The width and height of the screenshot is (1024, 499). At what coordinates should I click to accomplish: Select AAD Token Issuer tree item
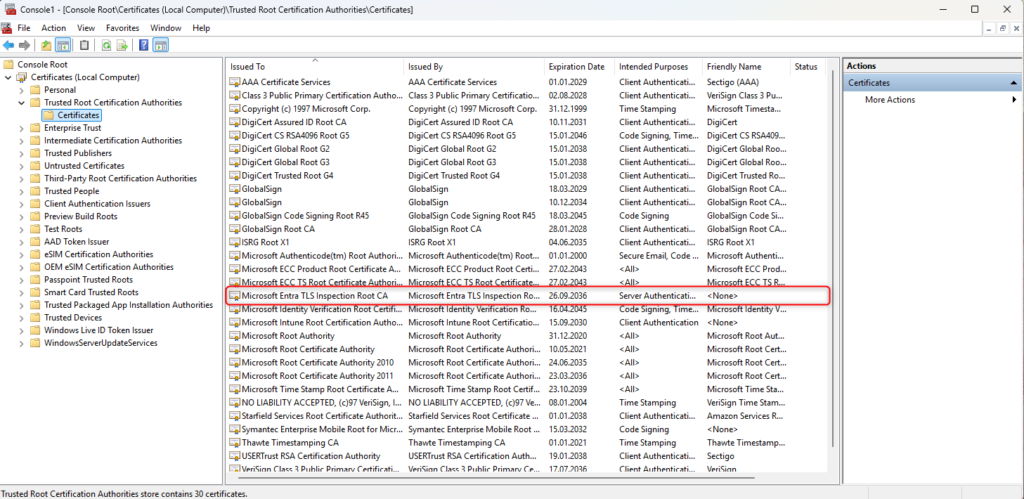77,242
